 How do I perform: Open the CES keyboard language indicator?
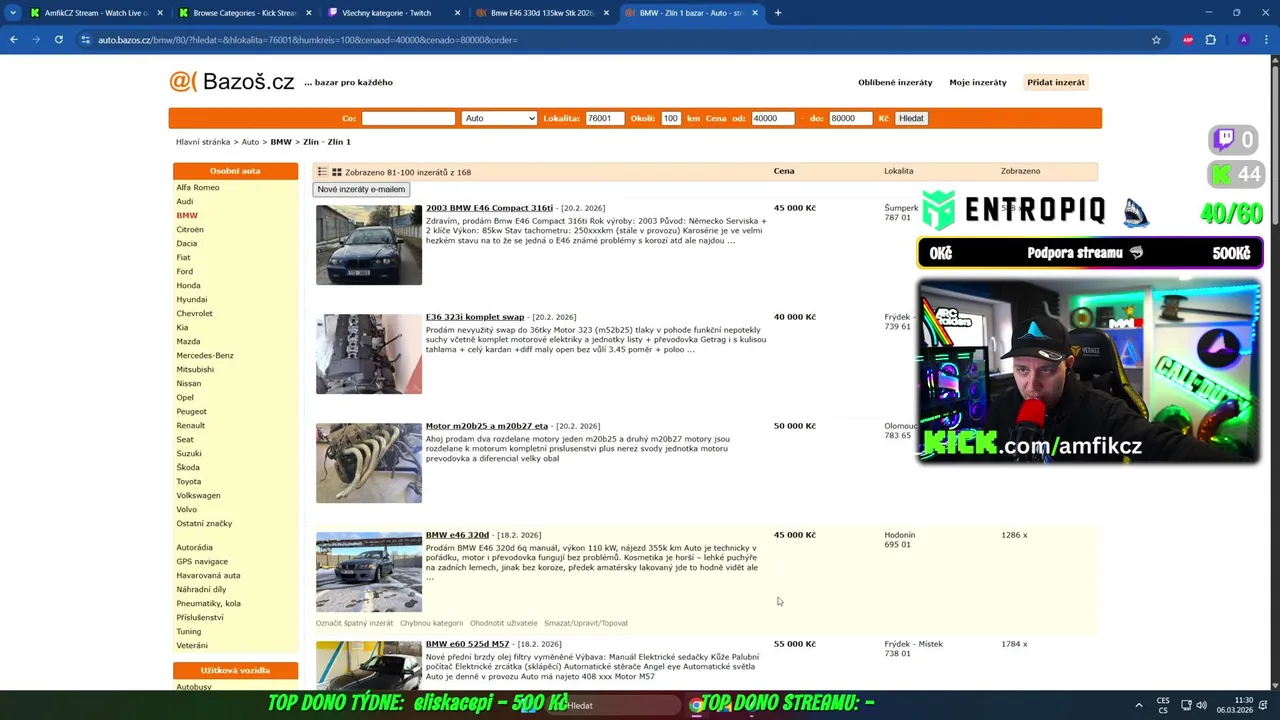point(1163,705)
